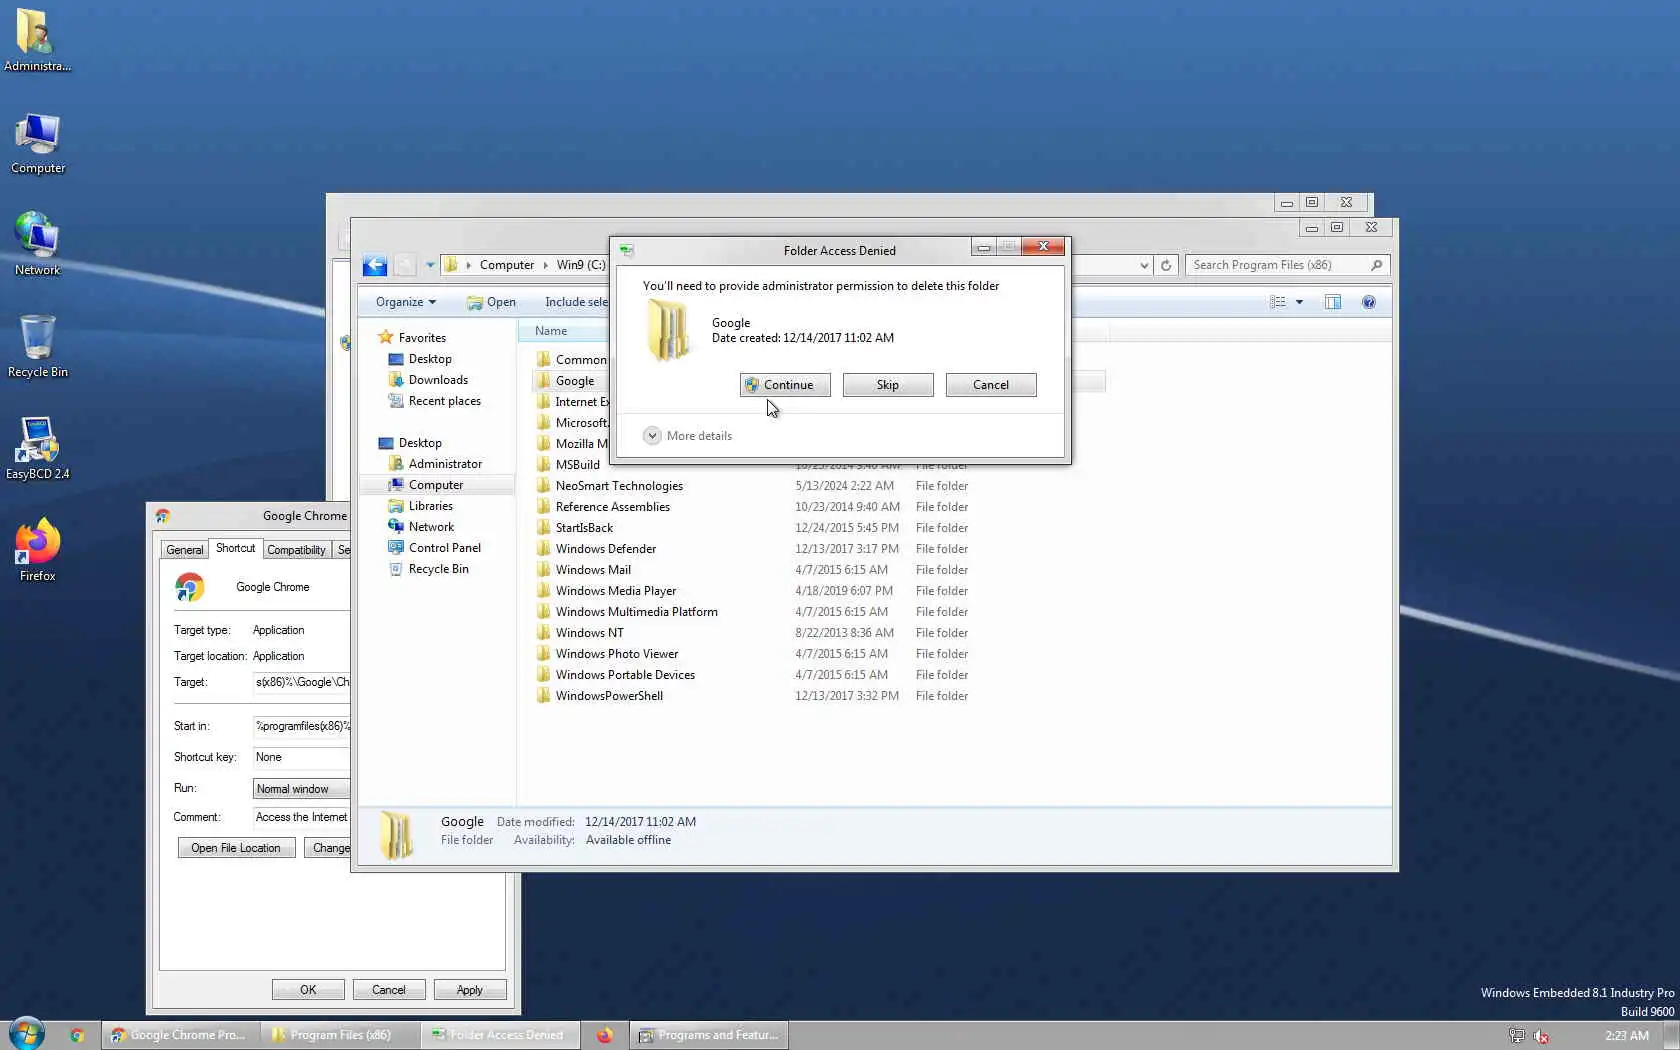The width and height of the screenshot is (1680, 1050).
Task: Open the Run window mode combo box
Action: pyautogui.click(x=301, y=789)
